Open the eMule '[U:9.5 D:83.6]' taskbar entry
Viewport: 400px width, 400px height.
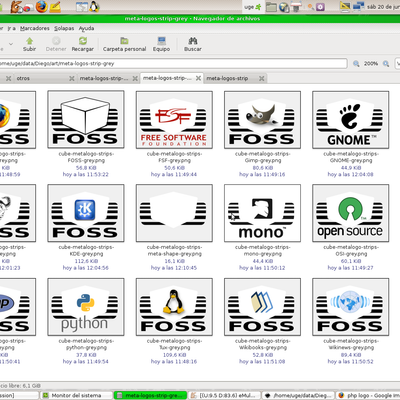click(225, 395)
